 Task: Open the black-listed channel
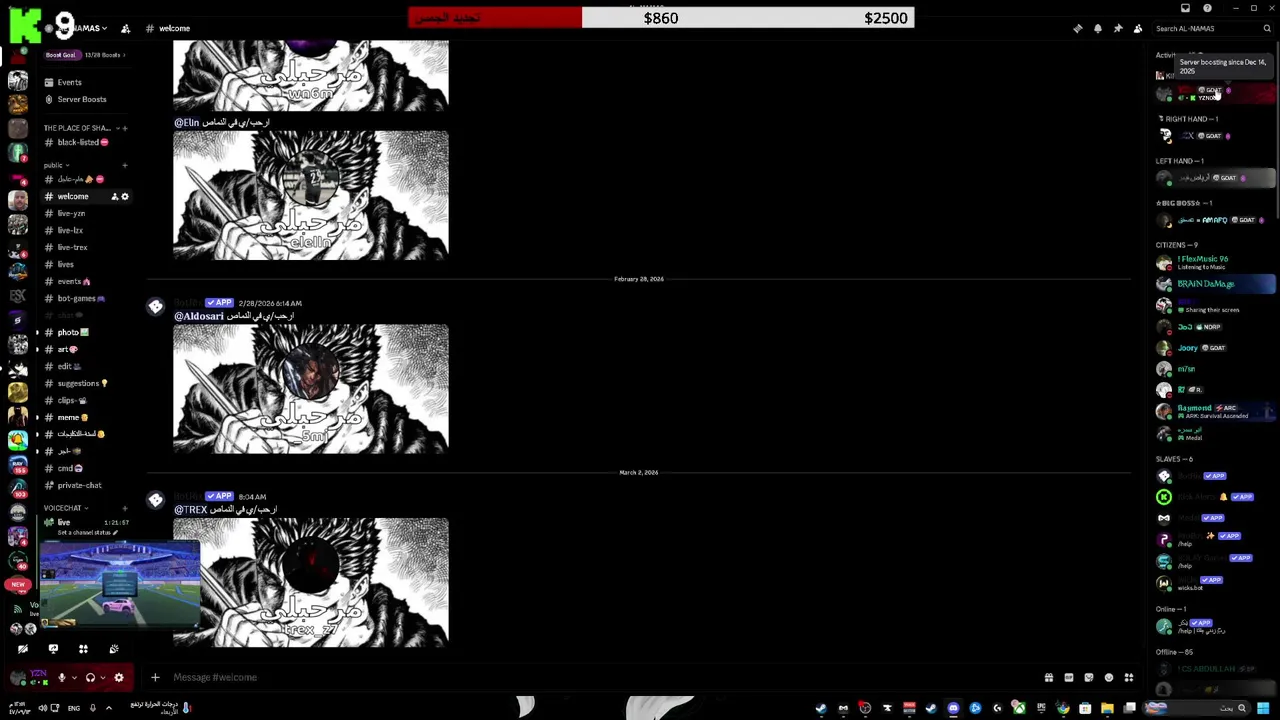pos(85,142)
